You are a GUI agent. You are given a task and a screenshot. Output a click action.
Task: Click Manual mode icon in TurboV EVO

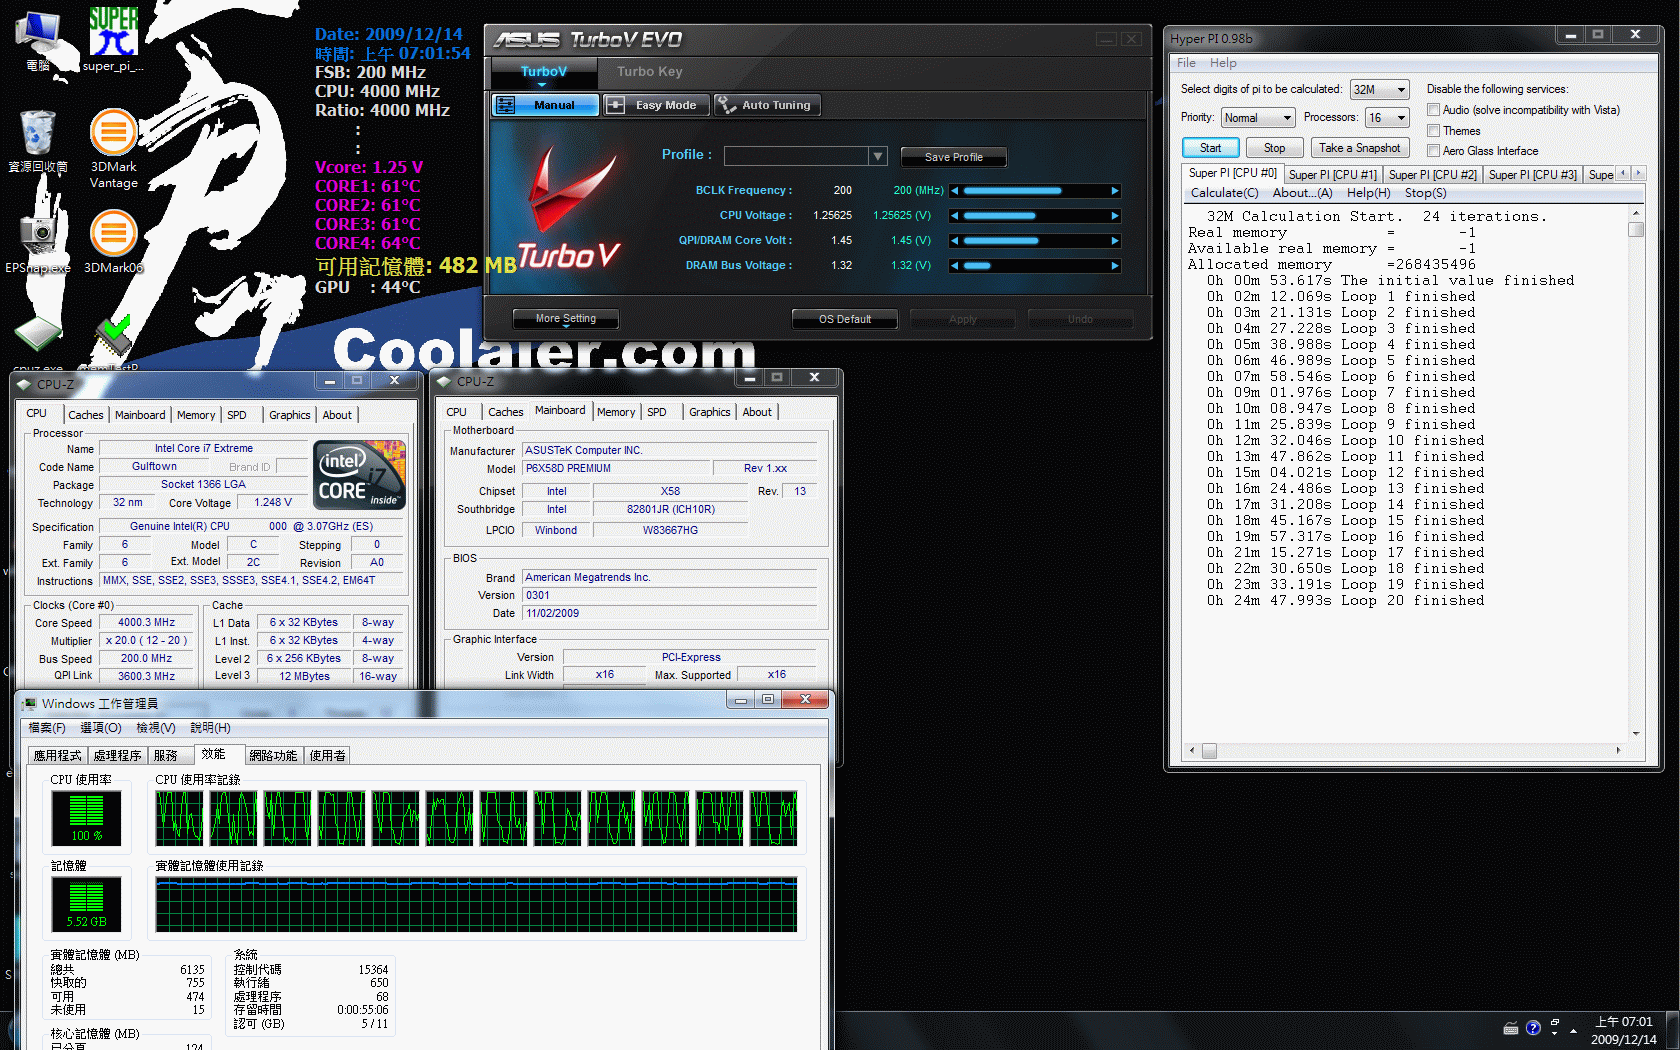pyautogui.click(x=507, y=105)
